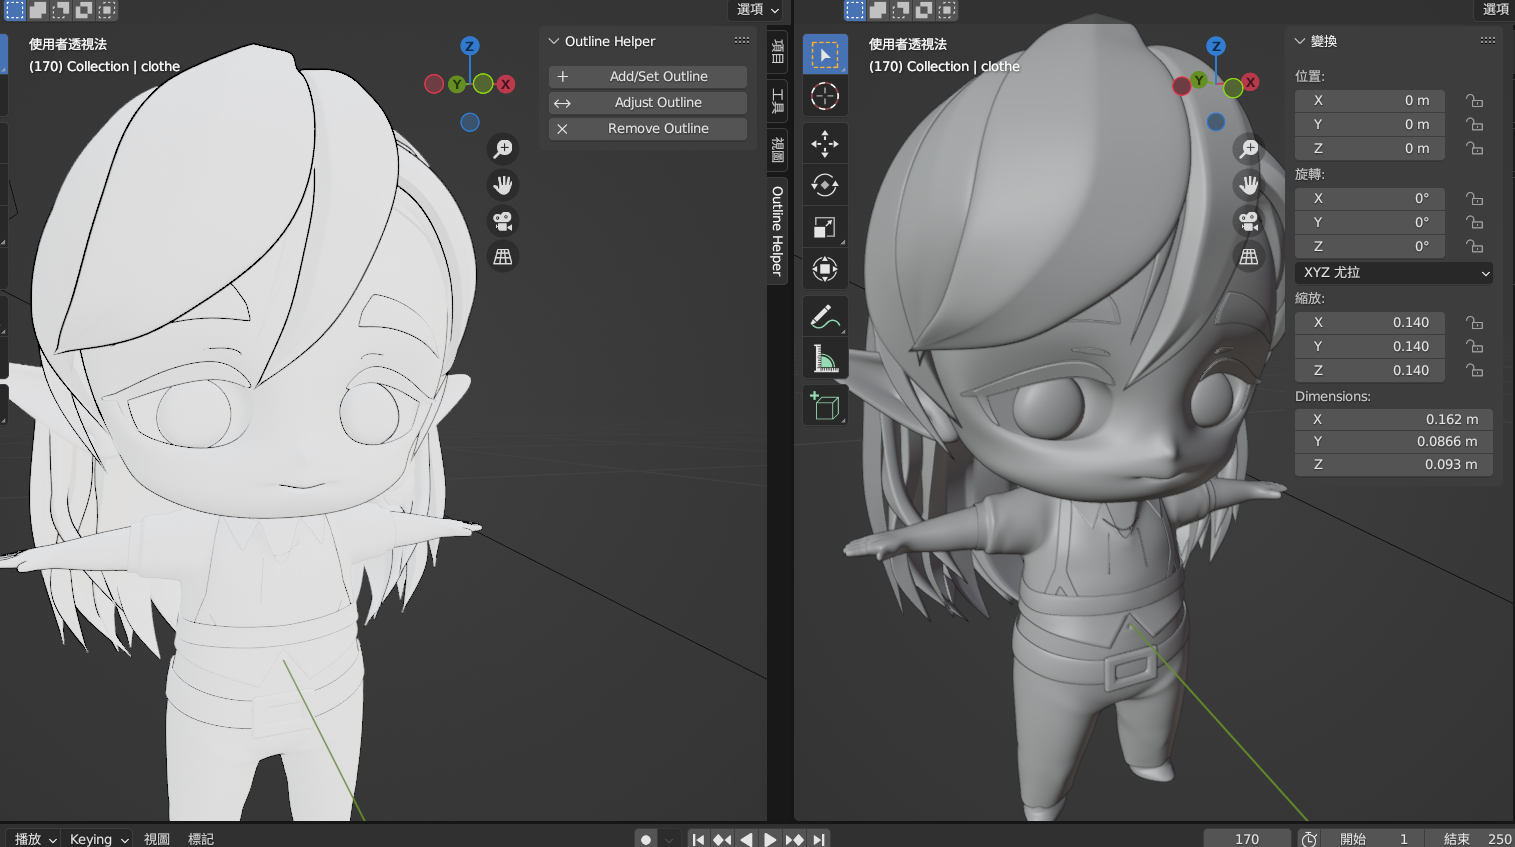Choose subtract selection mode in left viewport header
1515x847 pixels.
coord(61,10)
